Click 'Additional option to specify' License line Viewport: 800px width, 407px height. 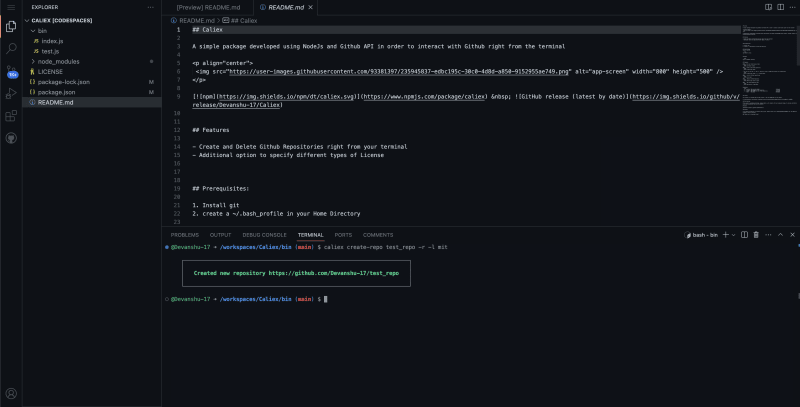(288, 155)
